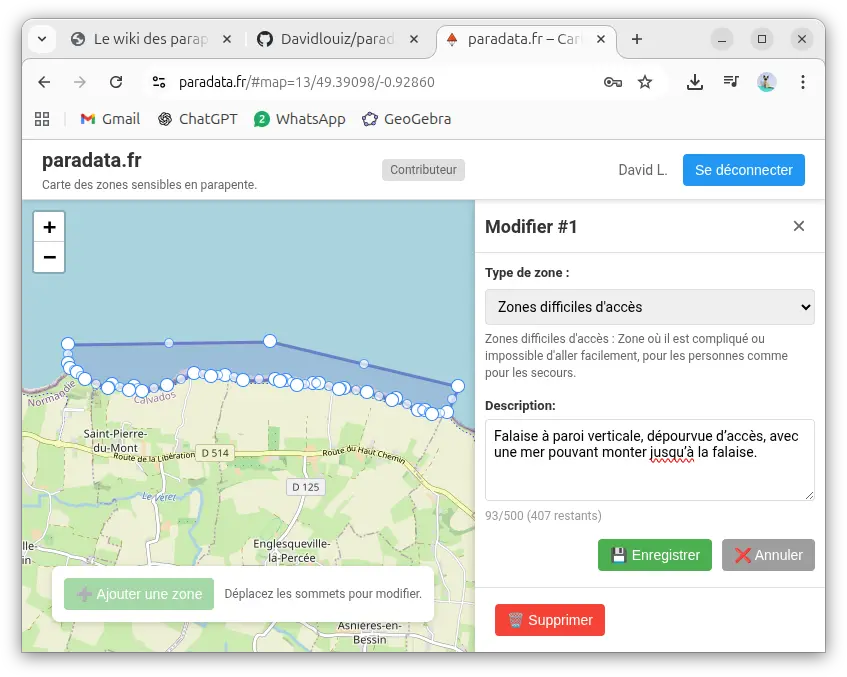The height and width of the screenshot is (677, 847).
Task: Select the polygon's top vertex at the bend
Action: click(270, 341)
